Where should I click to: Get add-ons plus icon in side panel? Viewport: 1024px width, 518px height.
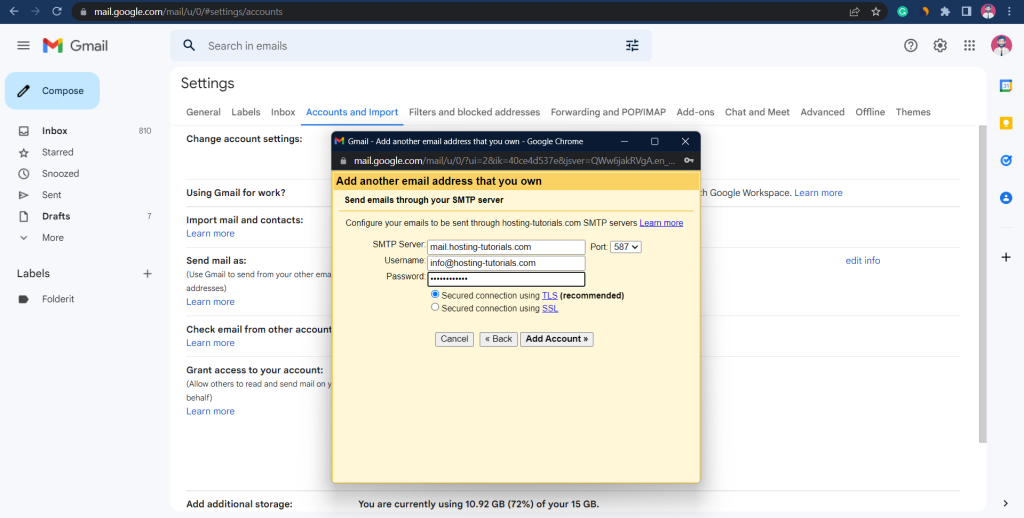coord(1006,257)
